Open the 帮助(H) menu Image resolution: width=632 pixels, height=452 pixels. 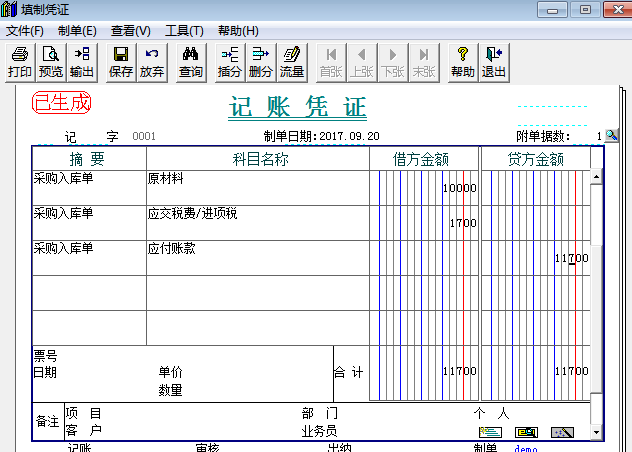tap(238, 31)
